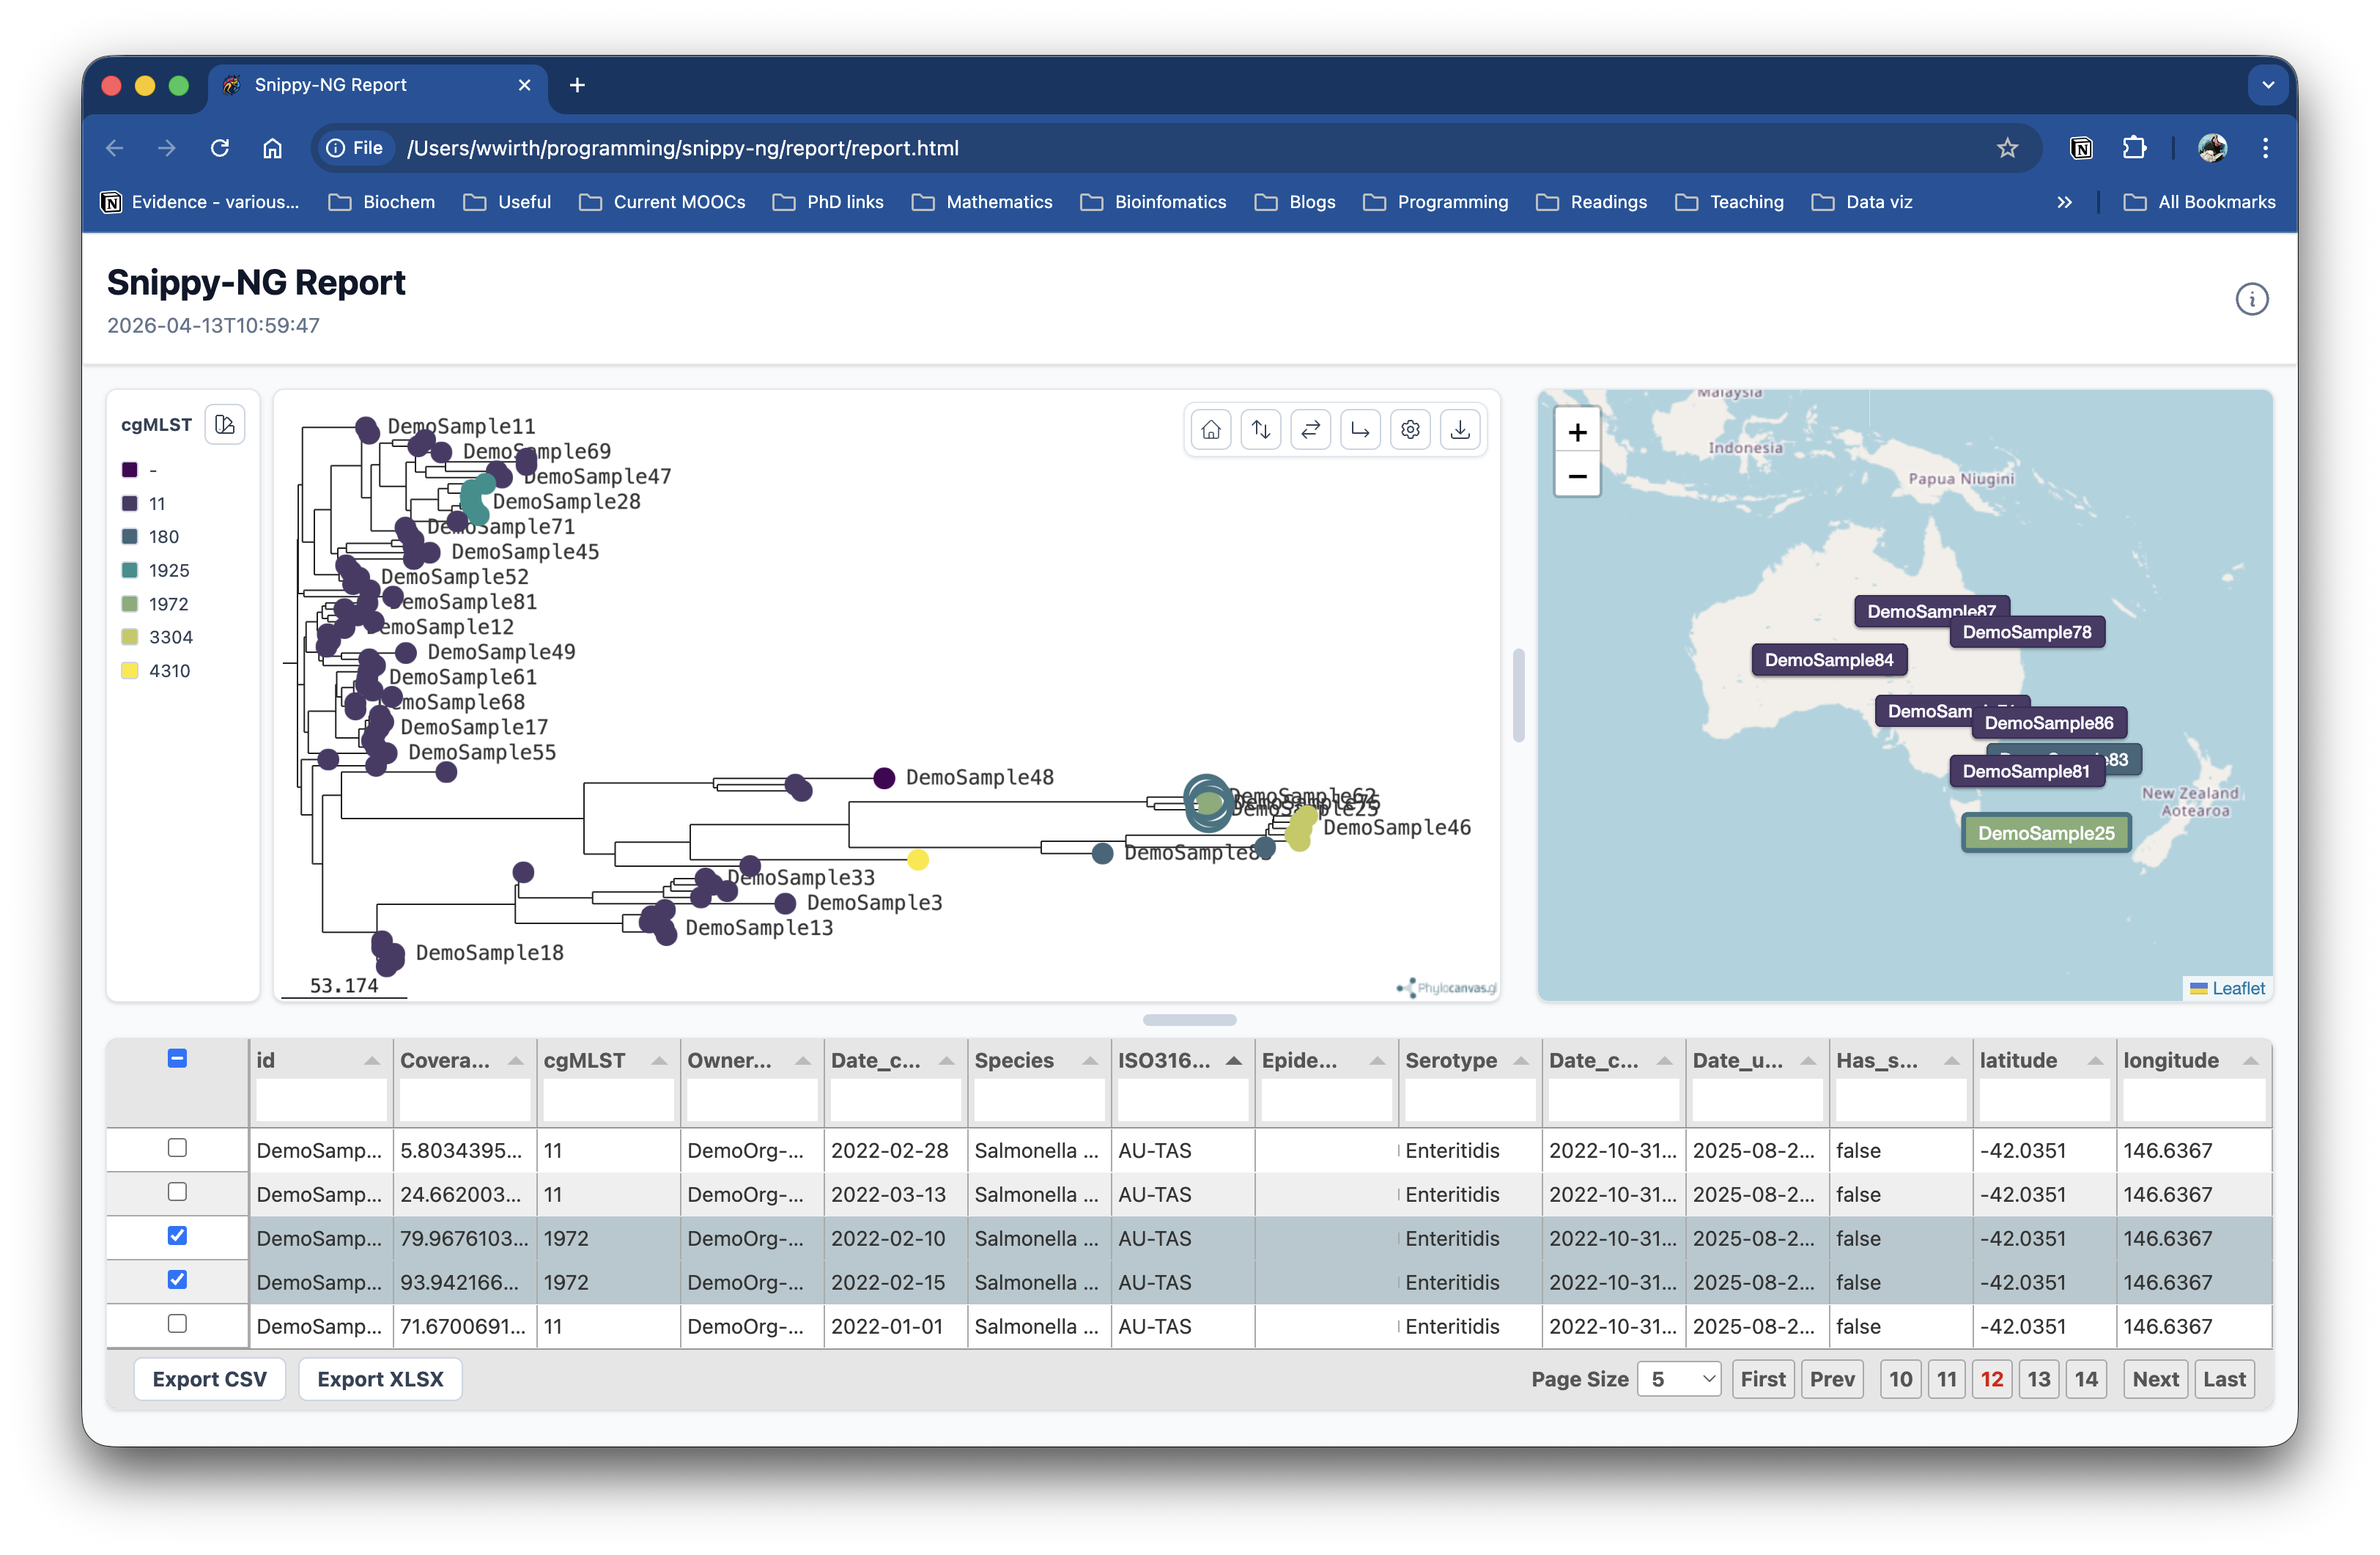Open the Notion browser extension
Image resolution: width=2380 pixels, height=1555 pixels.
(x=2081, y=148)
